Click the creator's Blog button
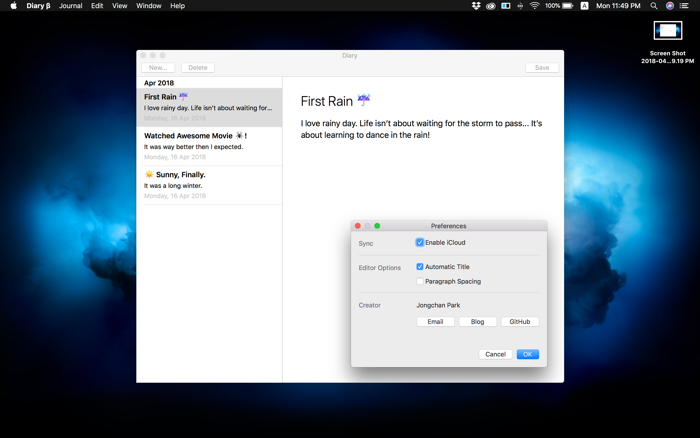The width and height of the screenshot is (700, 438). pos(477,321)
